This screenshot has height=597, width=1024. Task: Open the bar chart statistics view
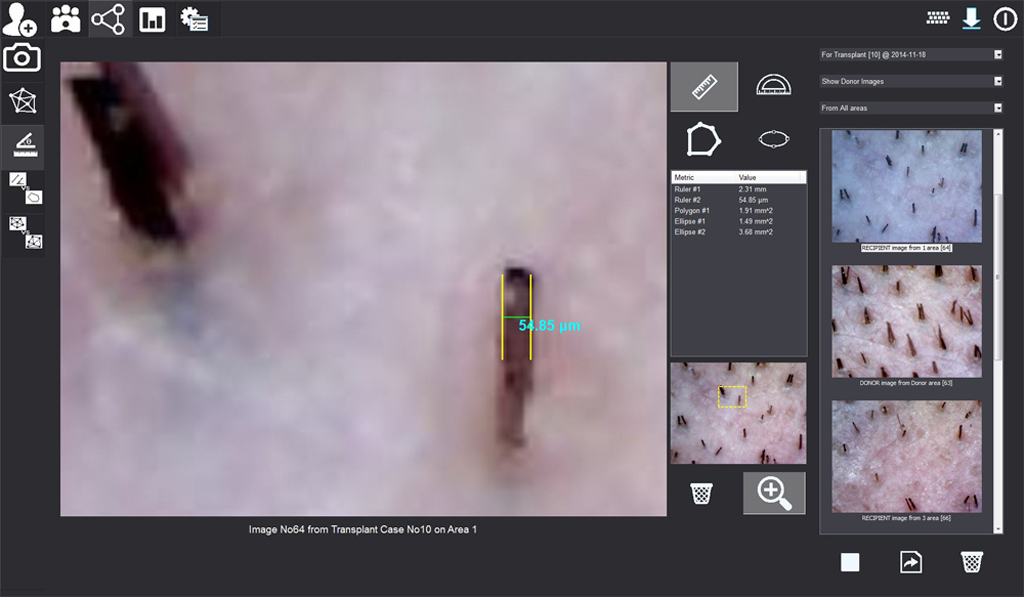[152, 19]
